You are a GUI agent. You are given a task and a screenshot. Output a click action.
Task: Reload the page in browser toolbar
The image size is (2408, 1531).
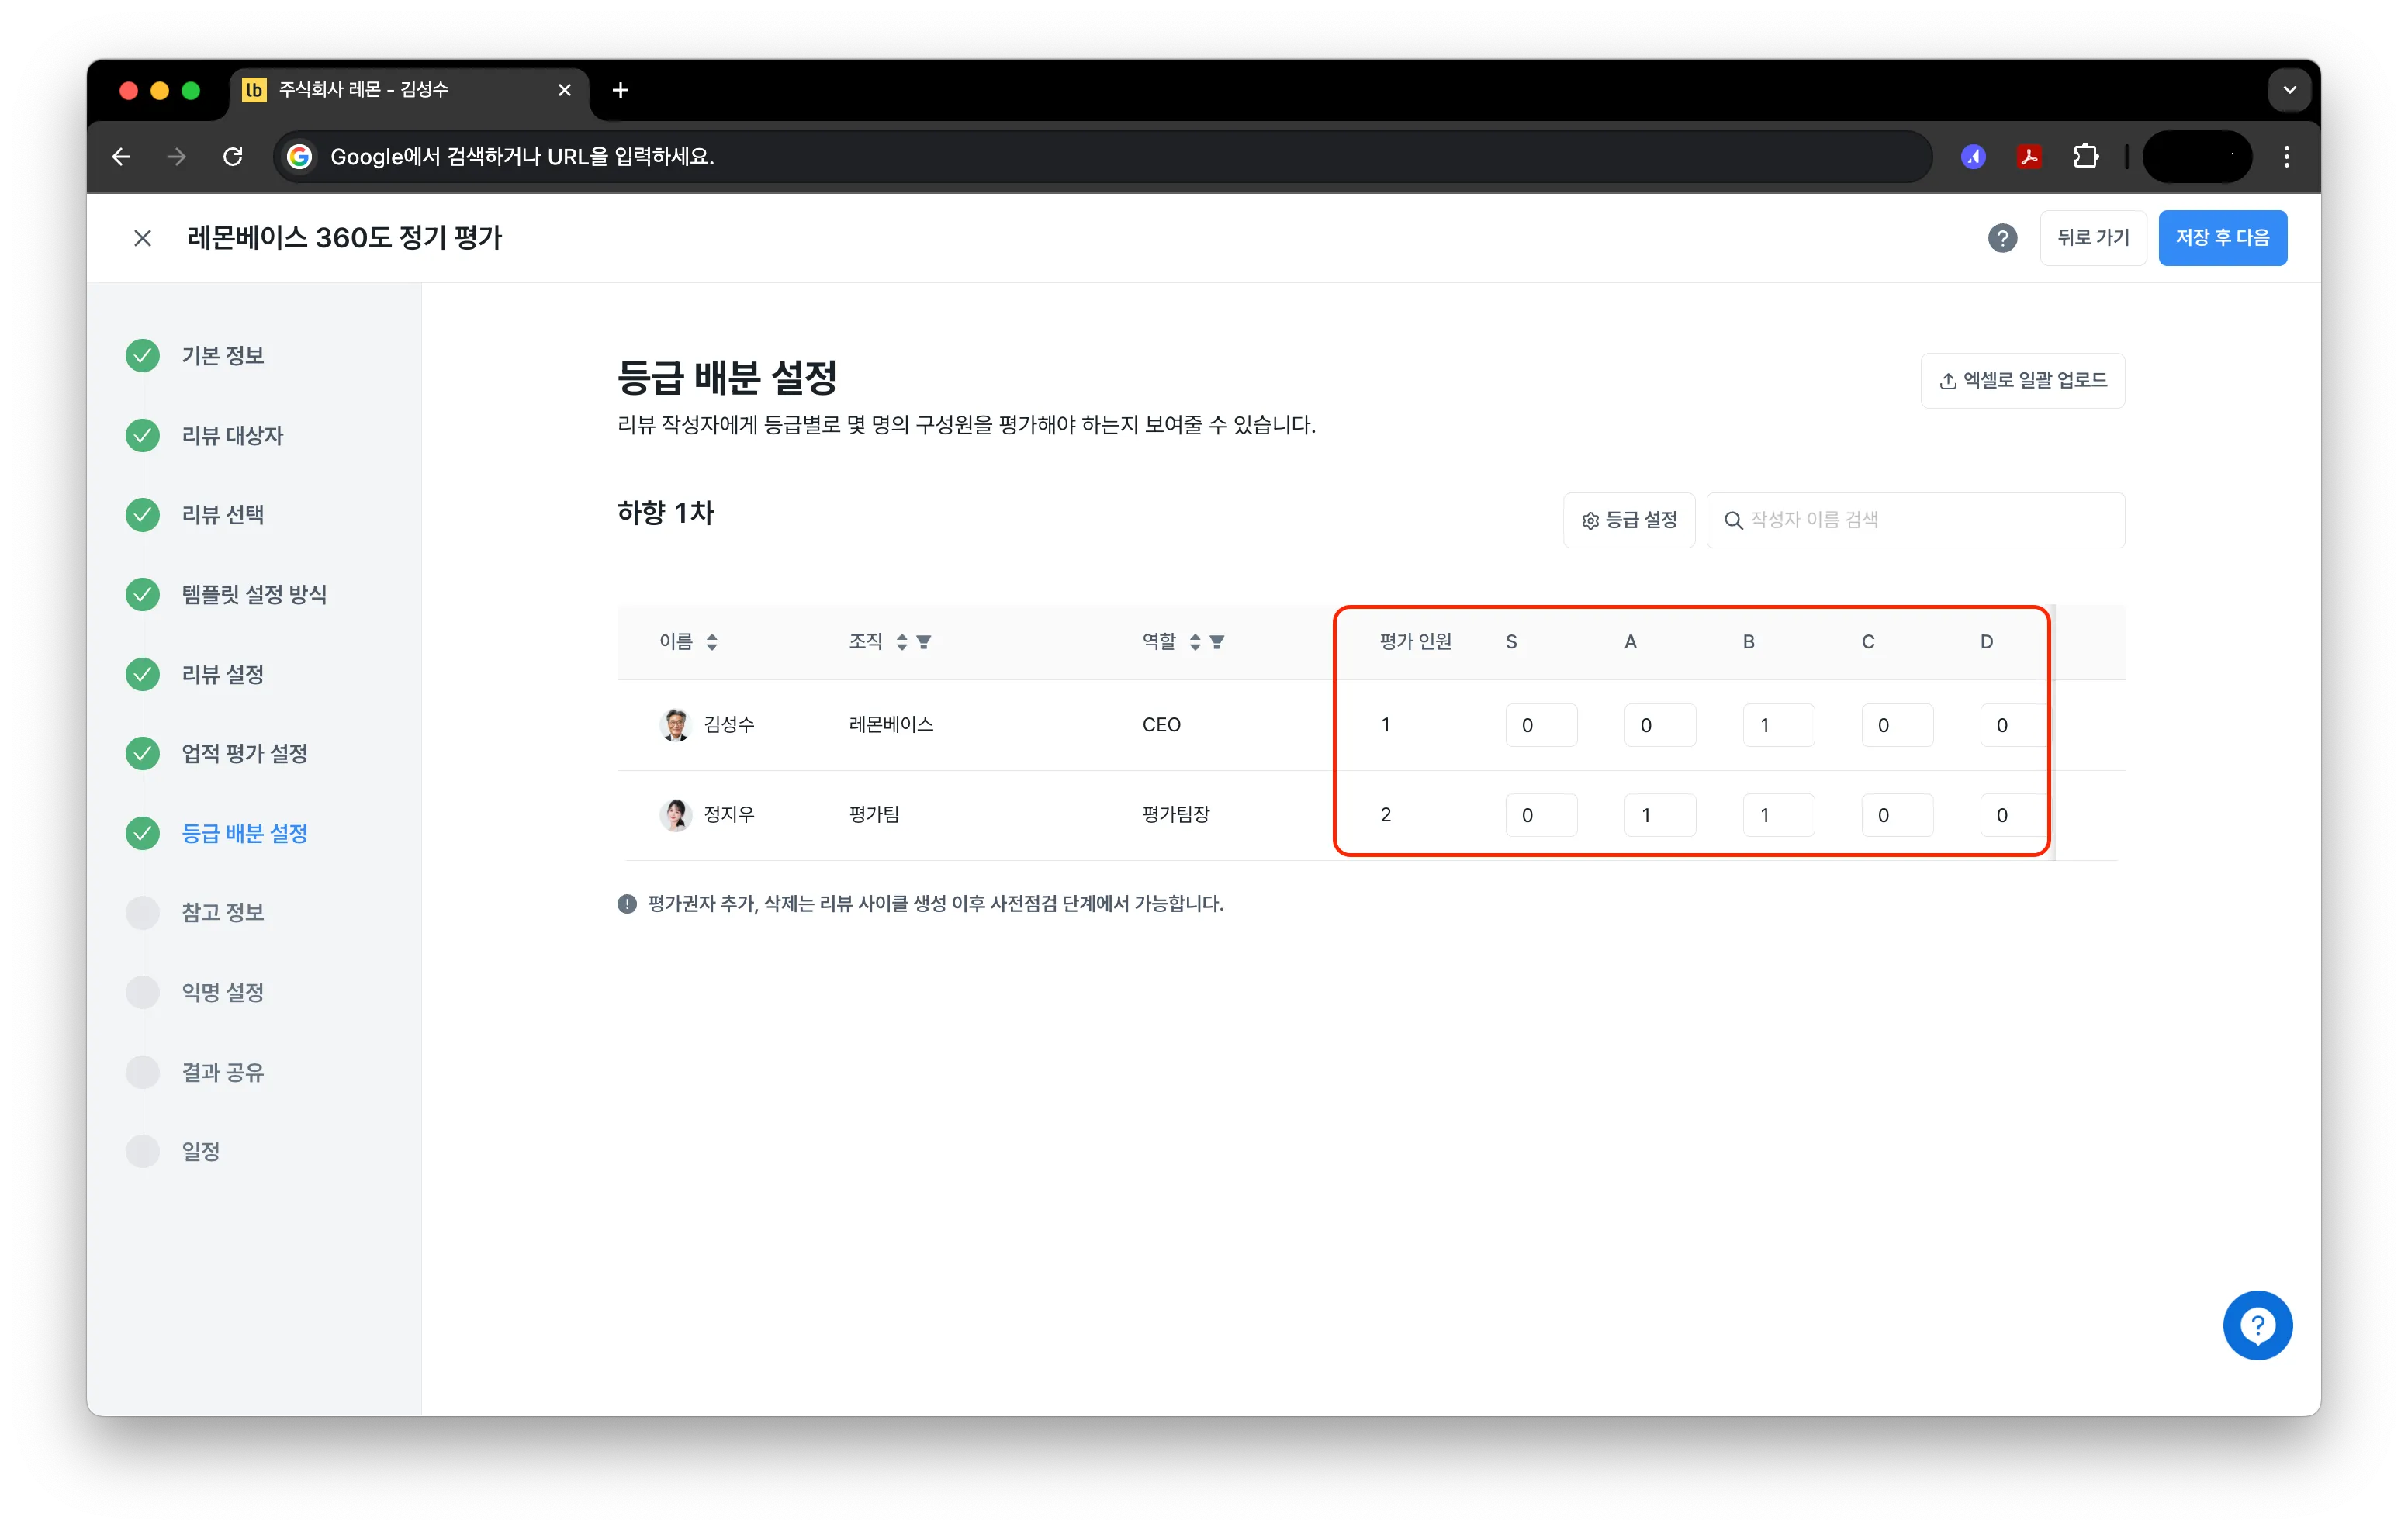[x=233, y=157]
